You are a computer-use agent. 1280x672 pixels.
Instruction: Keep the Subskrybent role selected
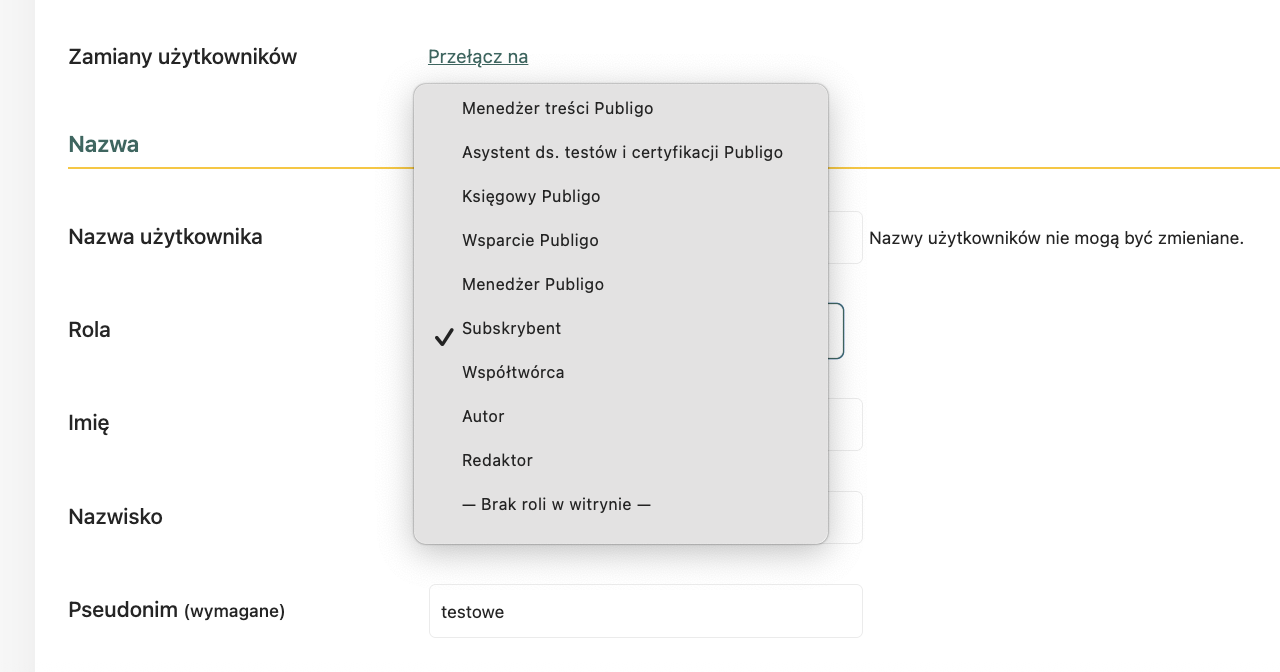511,328
